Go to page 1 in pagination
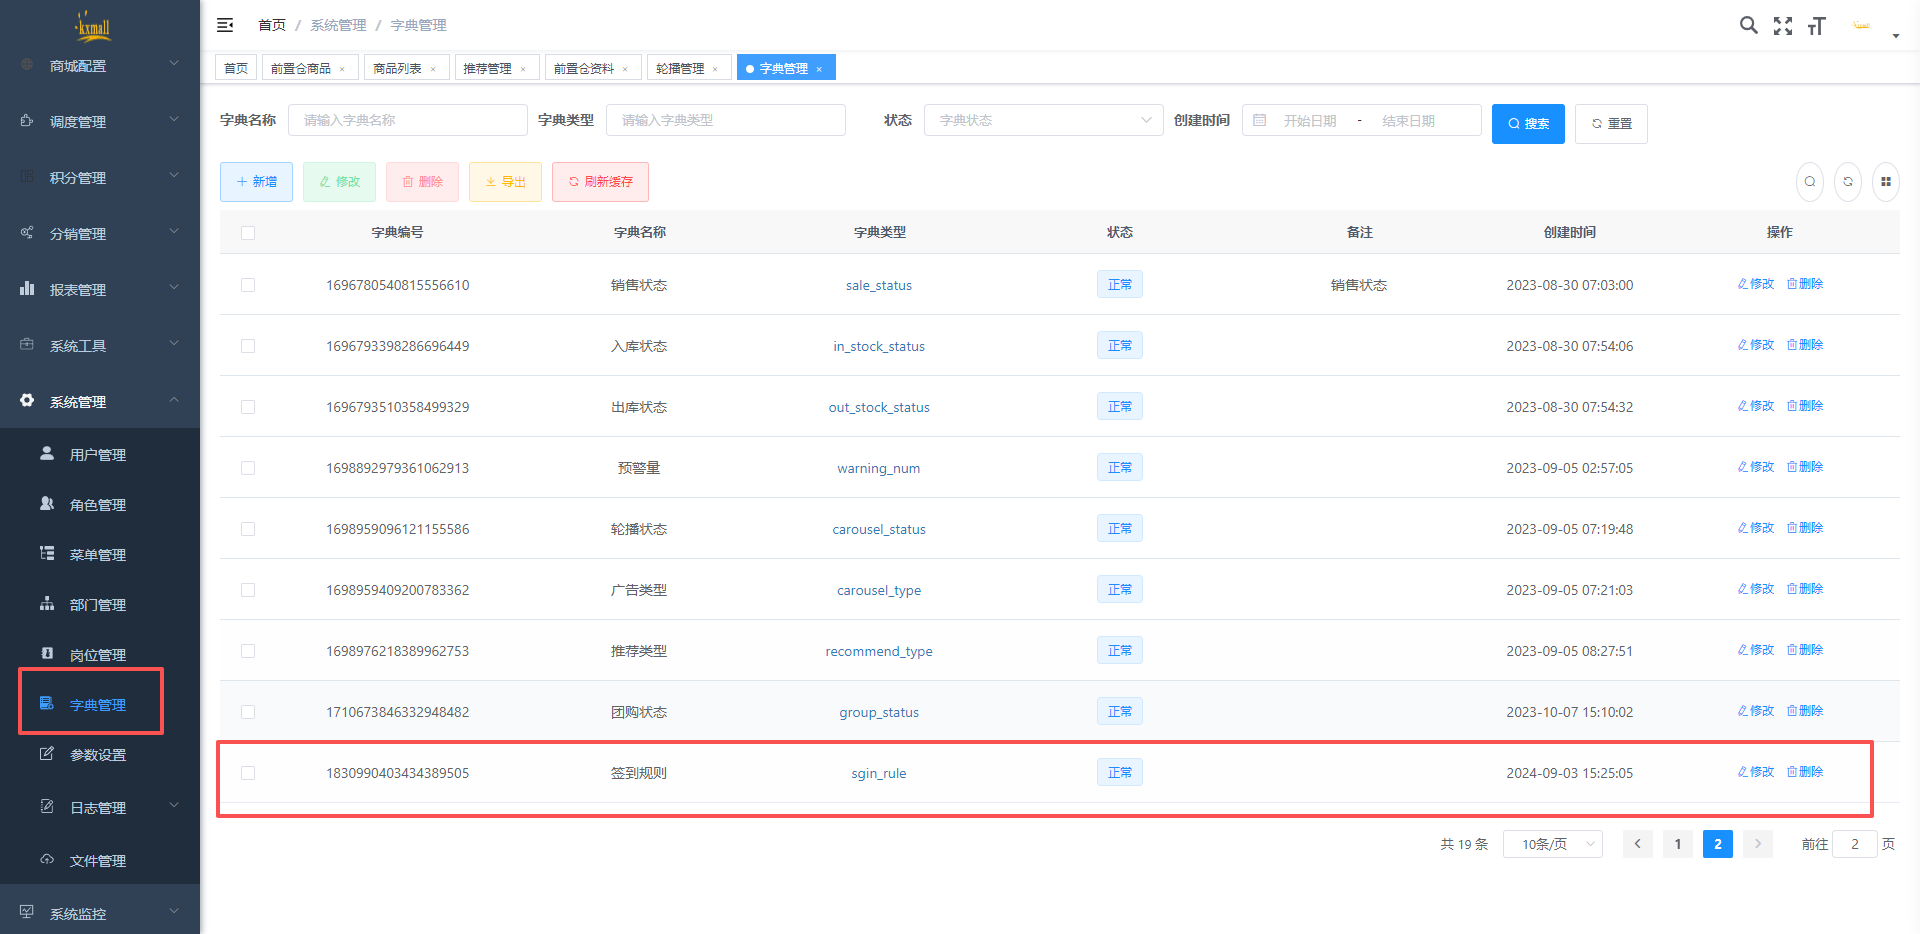This screenshot has width=1920, height=934. (x=1677, y=844)
